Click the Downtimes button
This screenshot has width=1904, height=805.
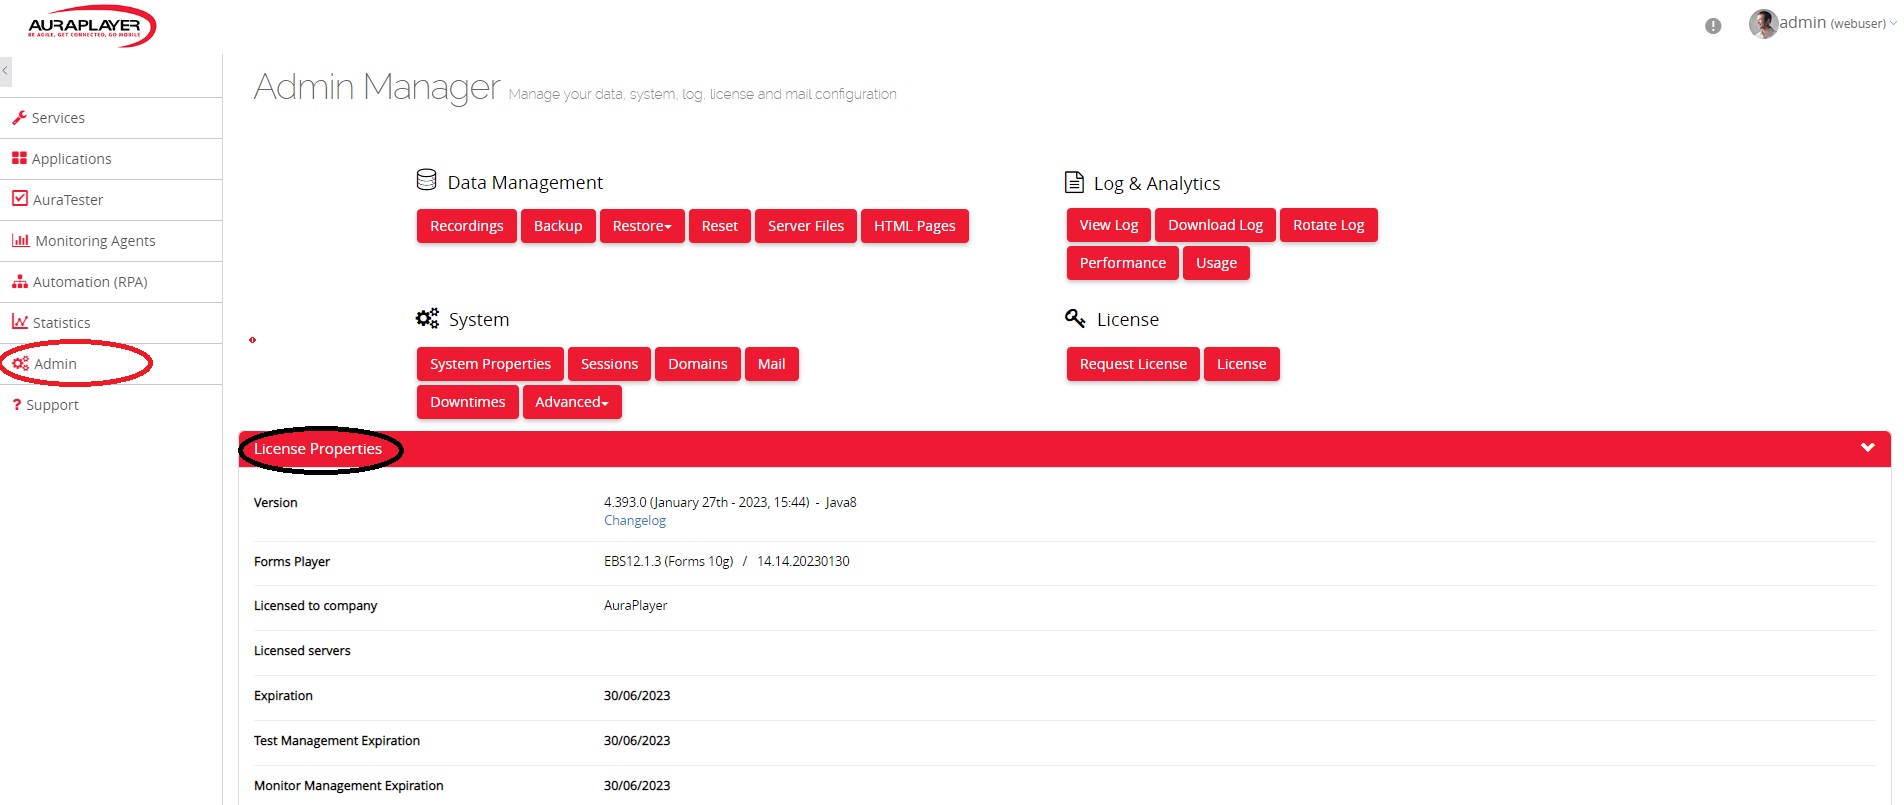pyautogui.click(x=468, y=402)
